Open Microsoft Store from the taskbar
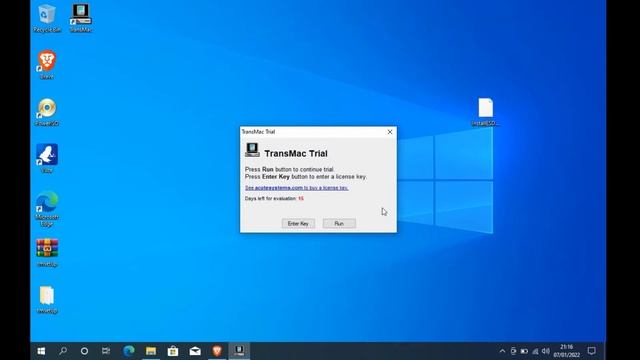Screen dimensions: 640x360 (173, 351)
